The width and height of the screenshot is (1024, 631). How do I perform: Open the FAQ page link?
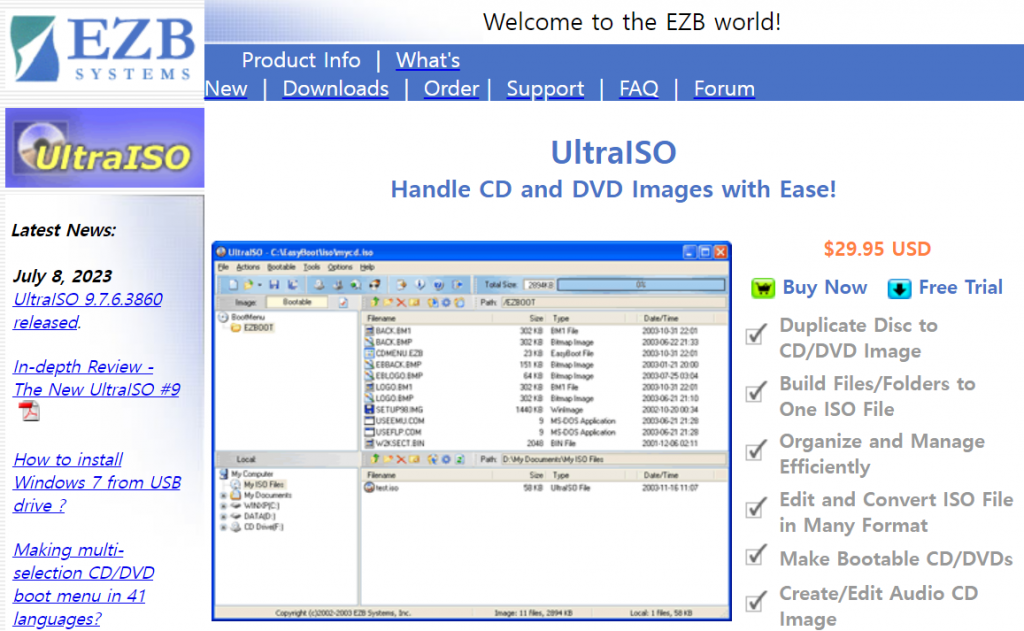639,89
